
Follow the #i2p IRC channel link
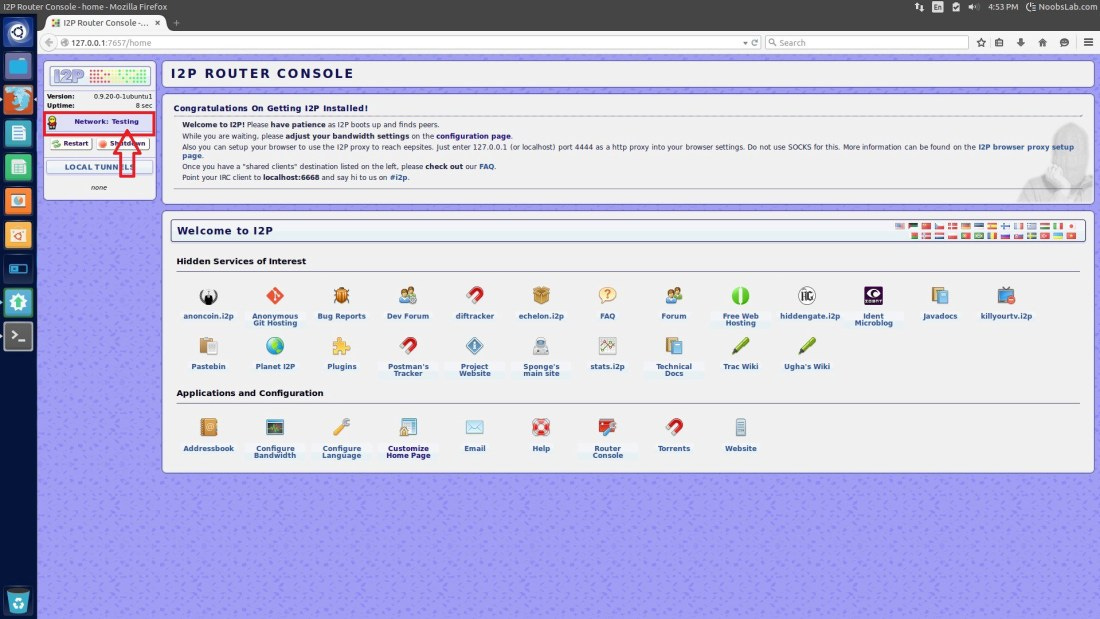pos(398,178)
